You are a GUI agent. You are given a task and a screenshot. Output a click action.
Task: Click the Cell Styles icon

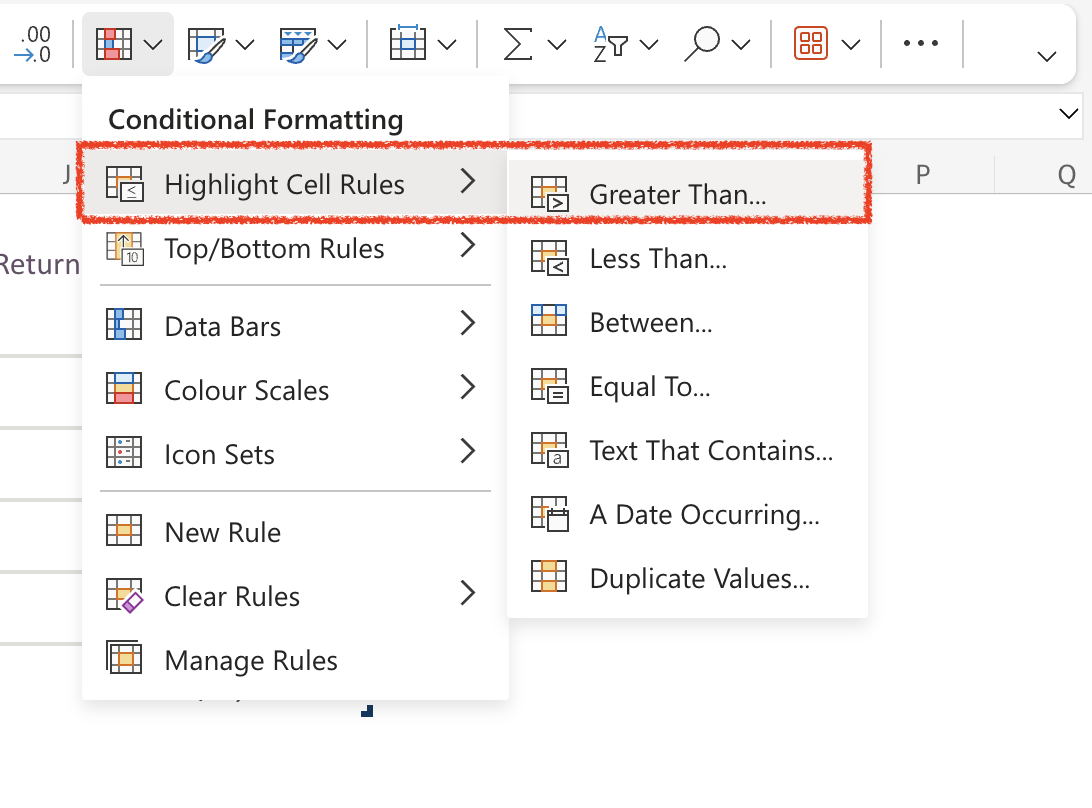tap(299, 44)
